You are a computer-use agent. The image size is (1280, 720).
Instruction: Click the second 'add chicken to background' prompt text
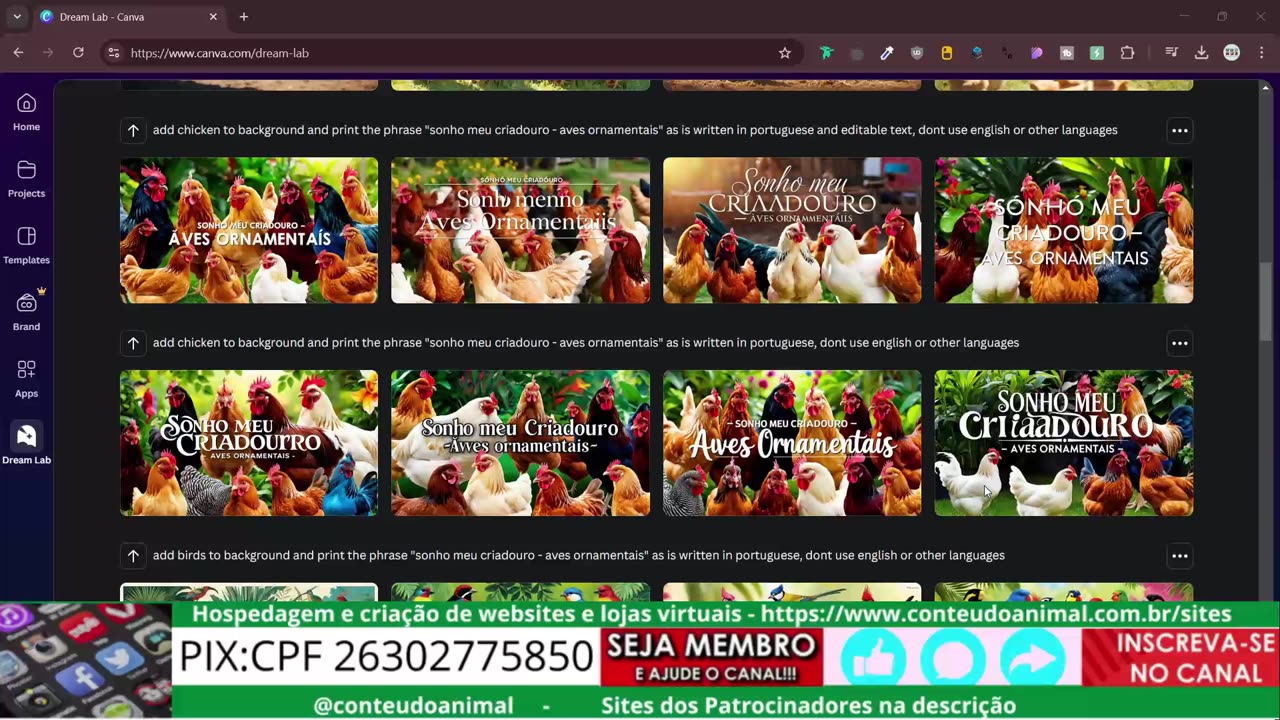[586, 343]
